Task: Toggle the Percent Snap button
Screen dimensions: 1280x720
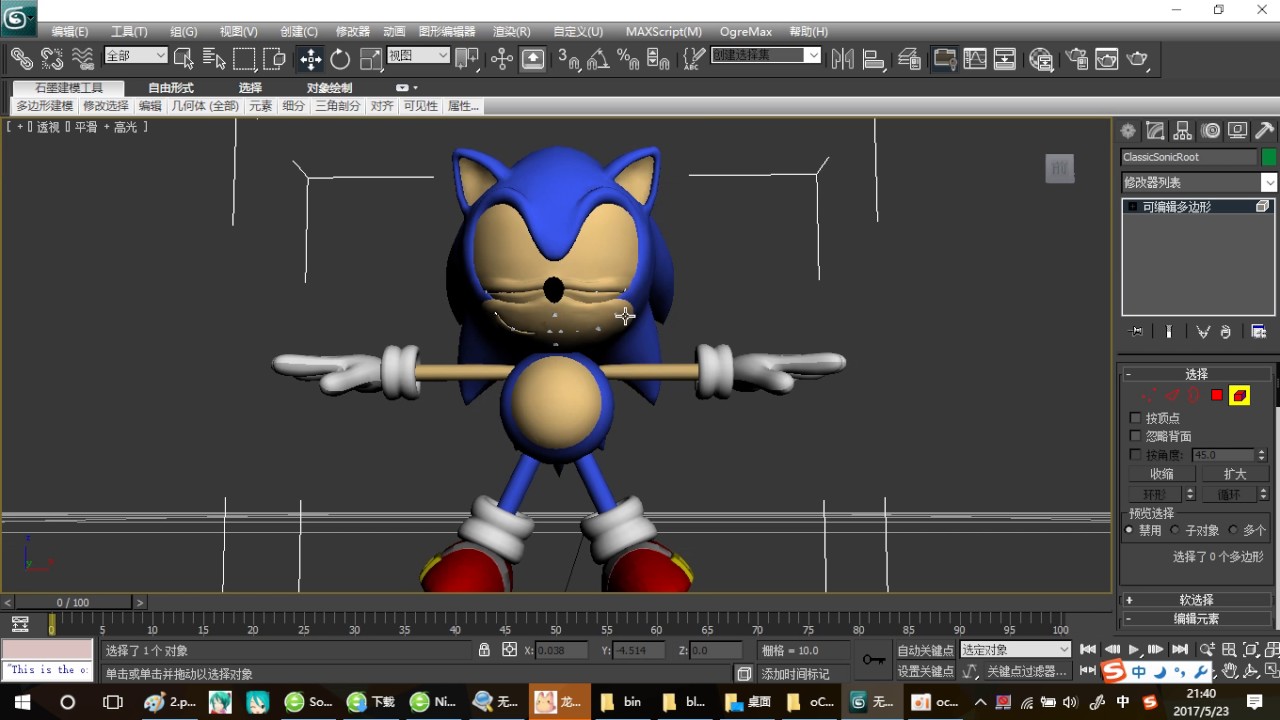Action: tap(628, 58)
